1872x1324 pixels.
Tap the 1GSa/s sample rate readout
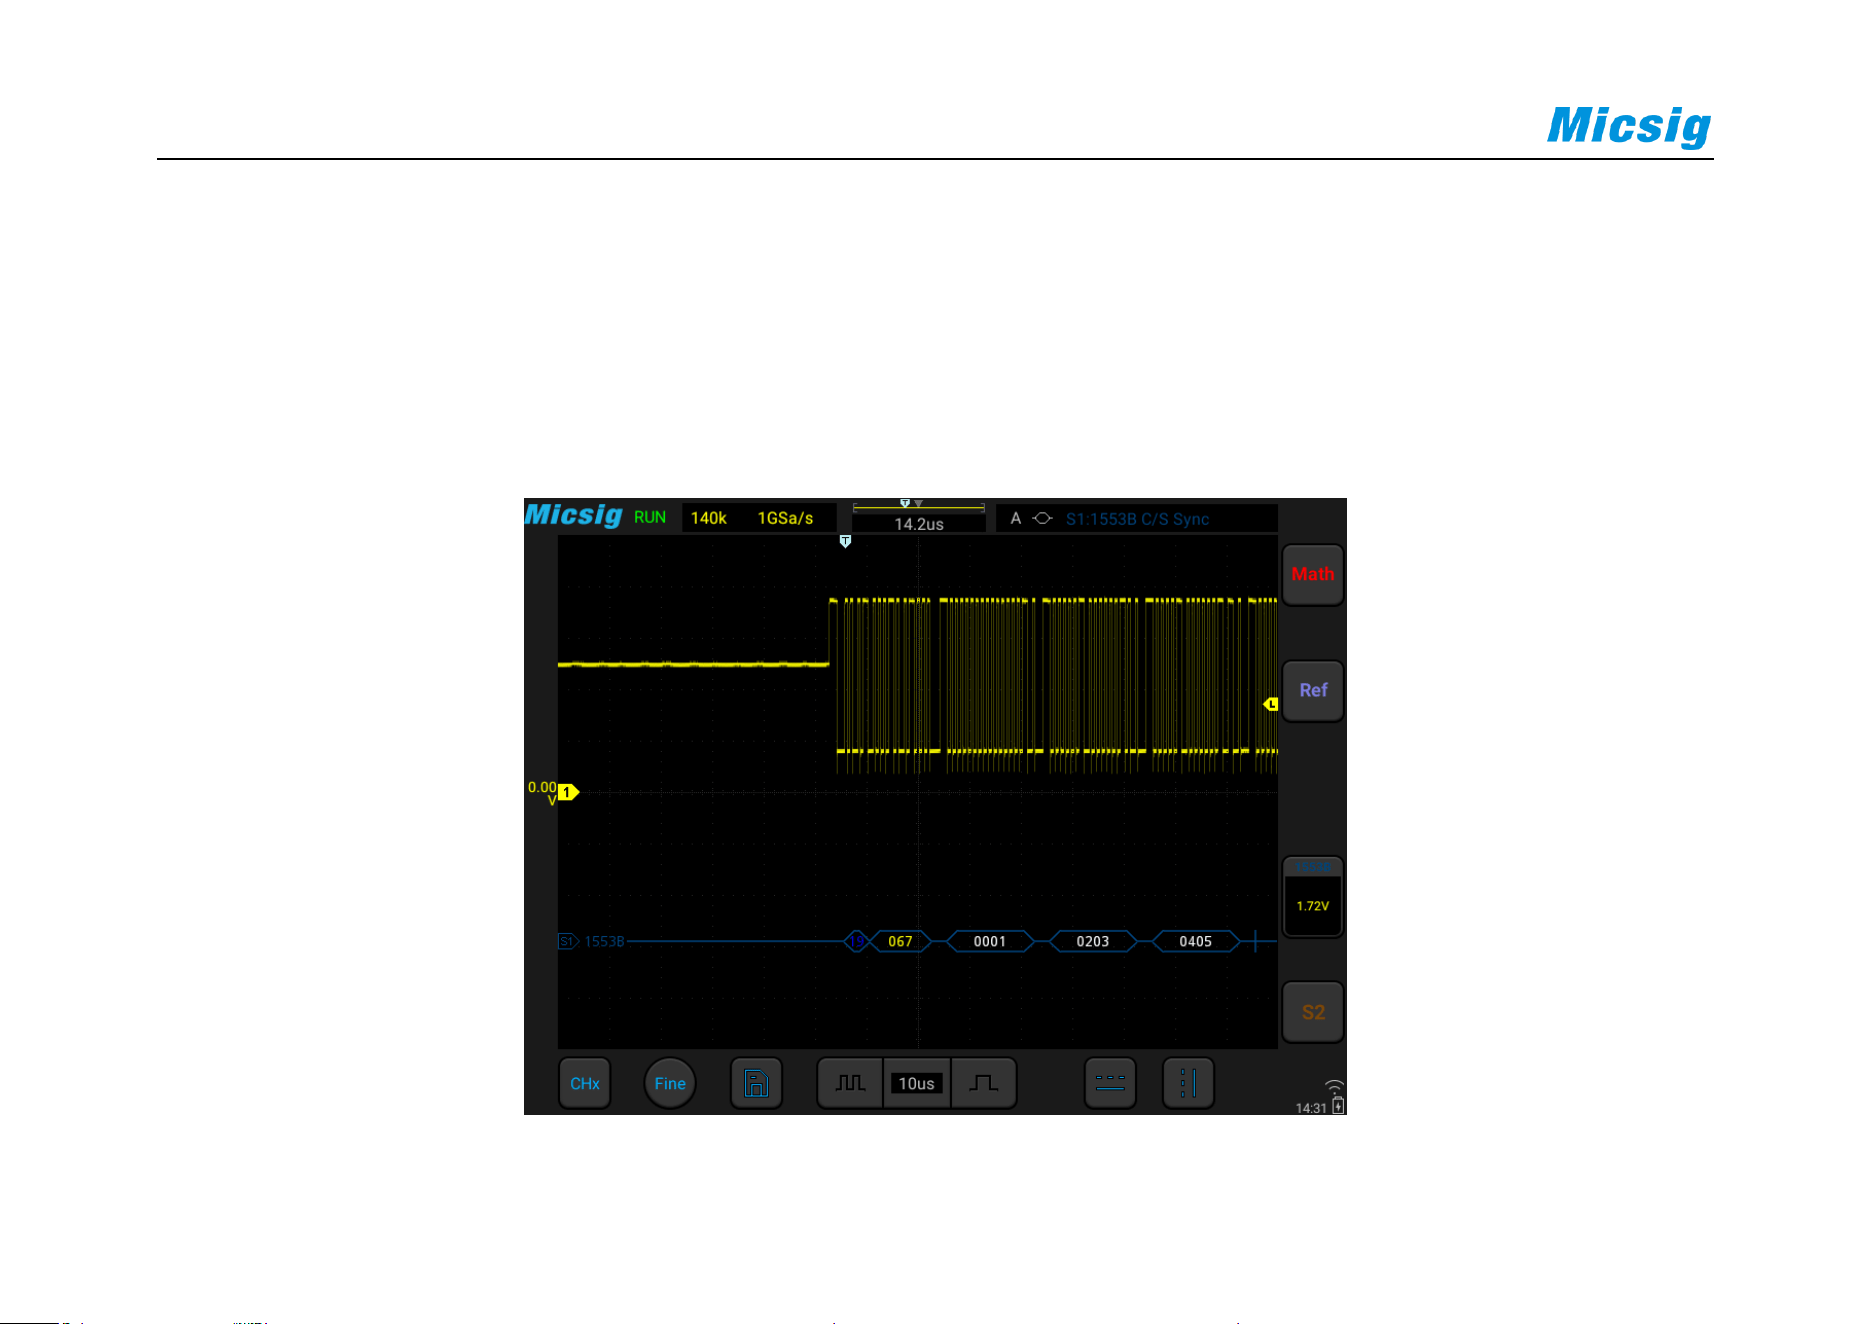click(x=785, y=518)
